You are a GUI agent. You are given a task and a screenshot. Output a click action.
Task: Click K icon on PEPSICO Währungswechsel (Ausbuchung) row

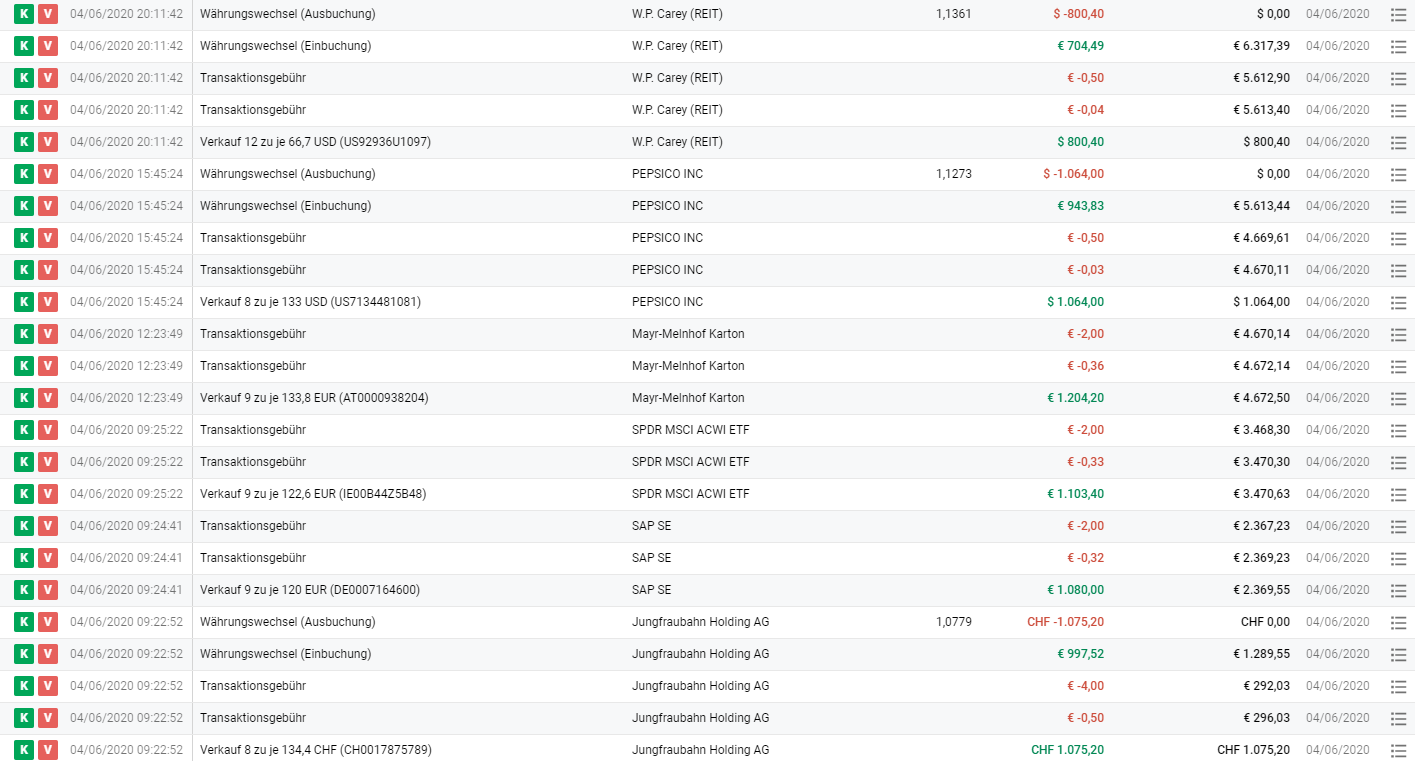pyautogui.click(x=24, y=174)
